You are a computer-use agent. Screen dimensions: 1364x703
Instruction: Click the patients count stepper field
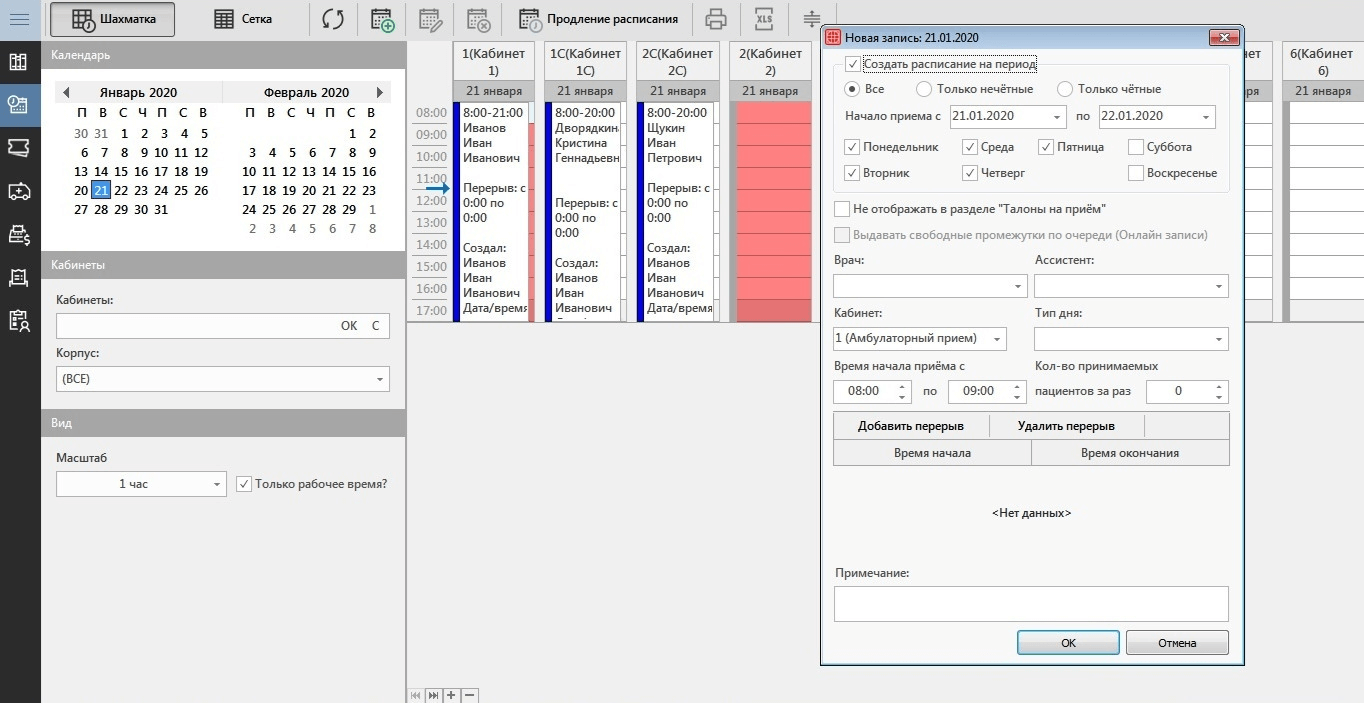(x=1187, y=391)
